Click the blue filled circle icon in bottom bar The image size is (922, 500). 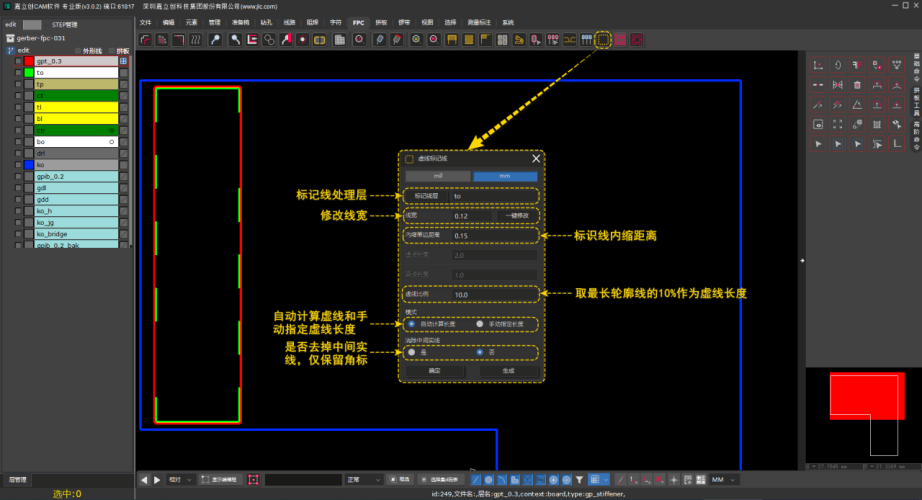click(x=489, y=480)
